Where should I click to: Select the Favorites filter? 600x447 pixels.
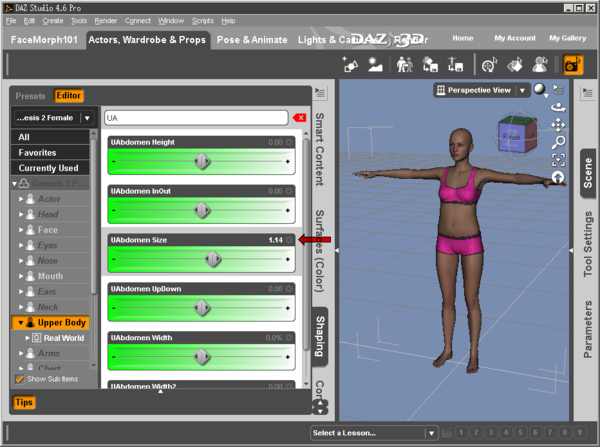point(50,152)
